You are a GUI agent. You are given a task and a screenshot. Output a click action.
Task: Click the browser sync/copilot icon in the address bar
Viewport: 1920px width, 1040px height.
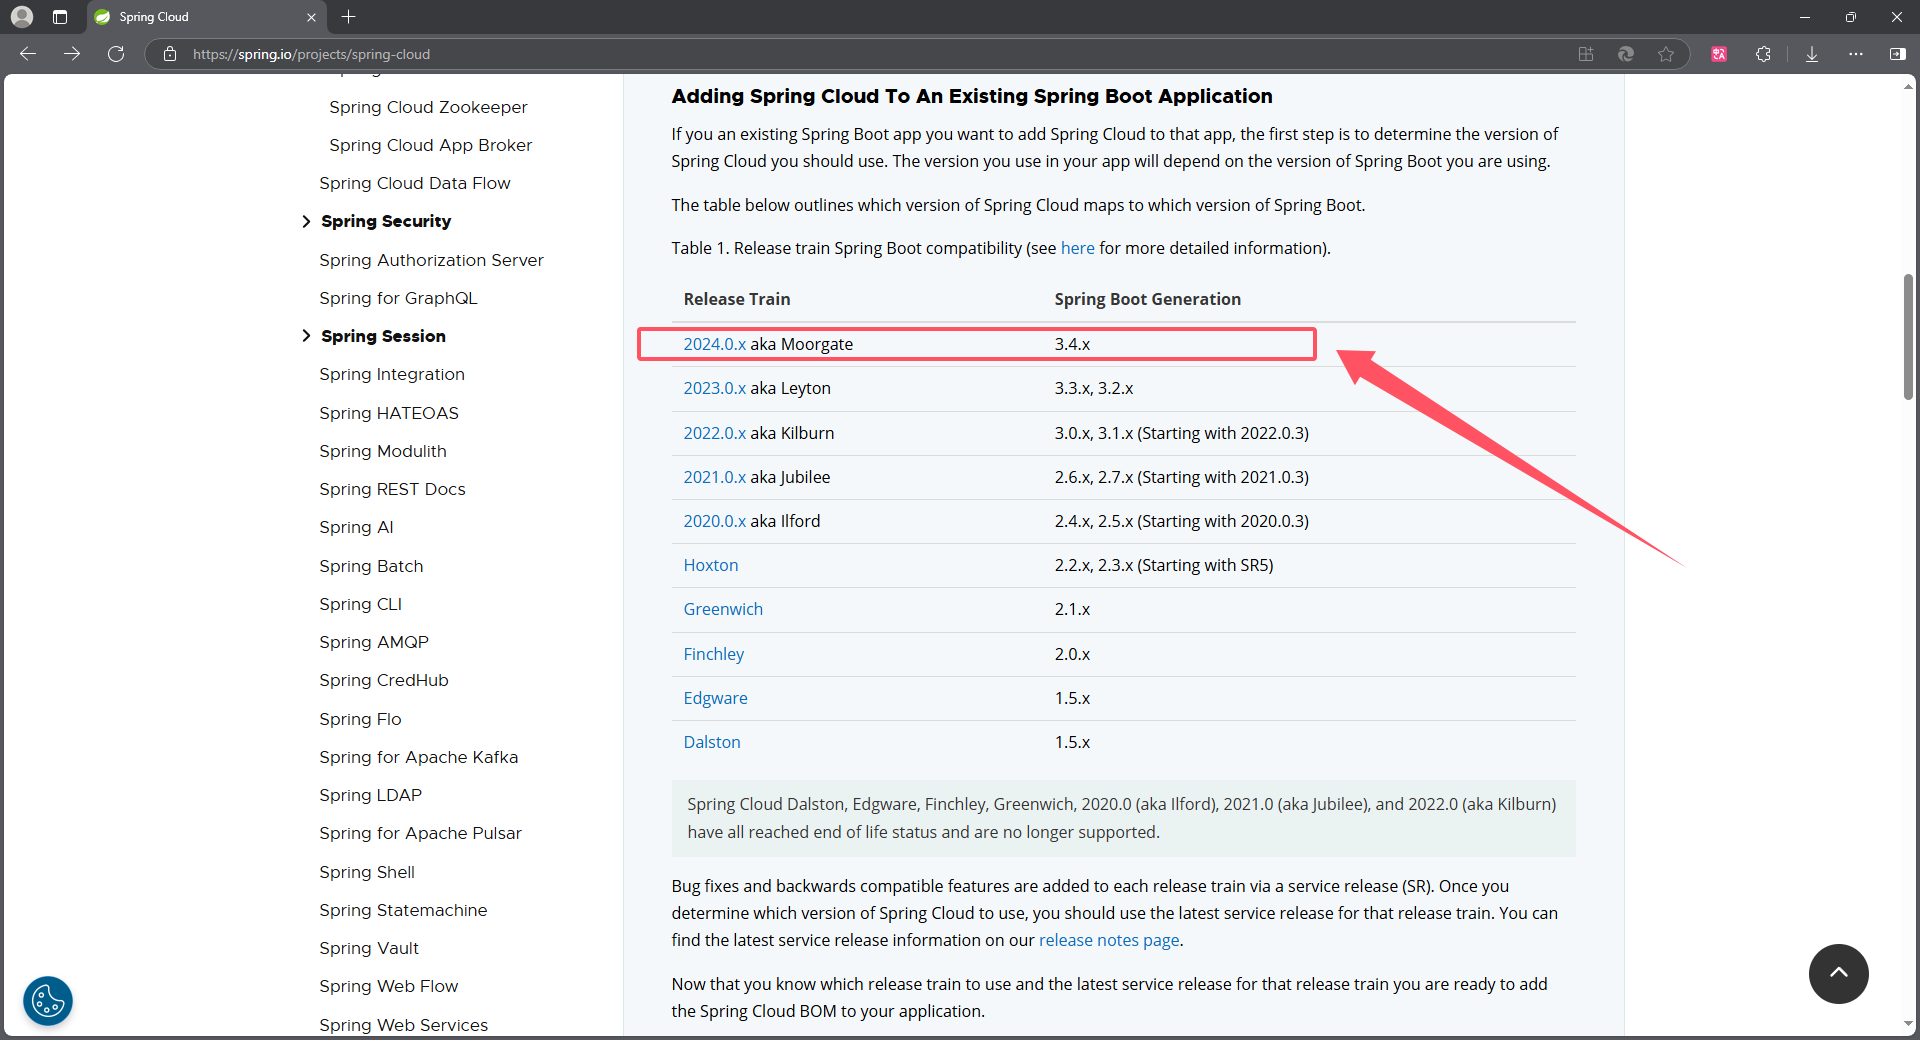pos(1626,54)
